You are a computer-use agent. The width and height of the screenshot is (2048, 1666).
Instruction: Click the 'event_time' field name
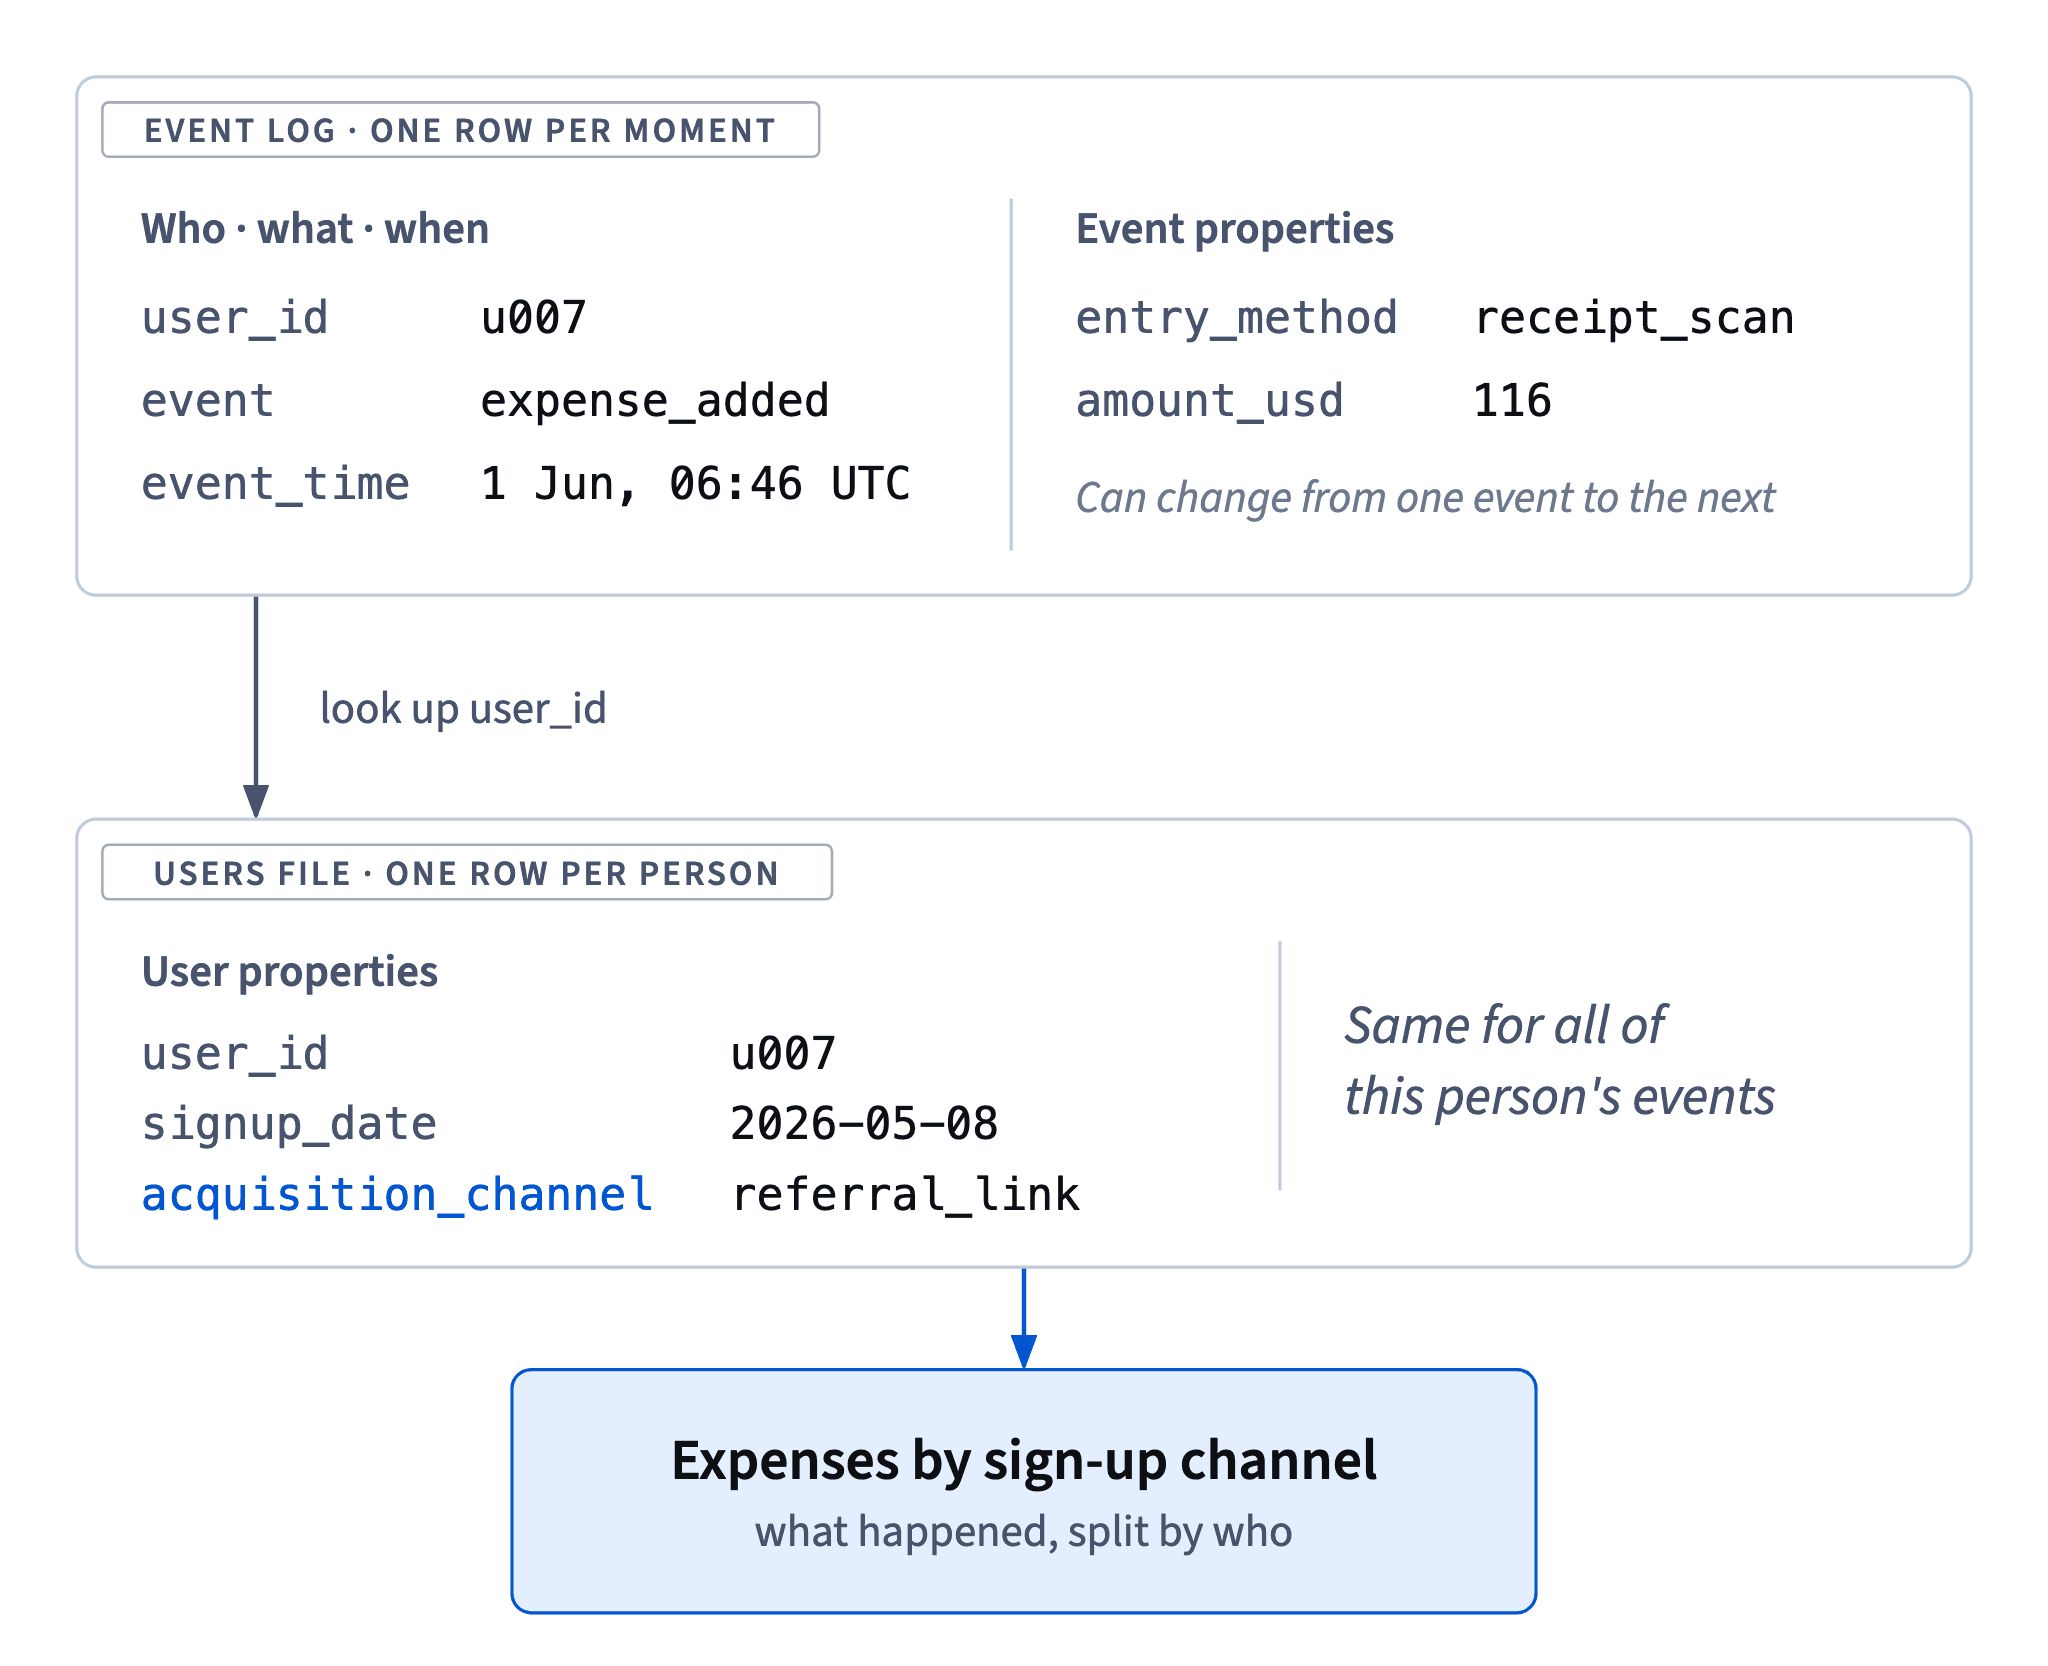[275, 484]
